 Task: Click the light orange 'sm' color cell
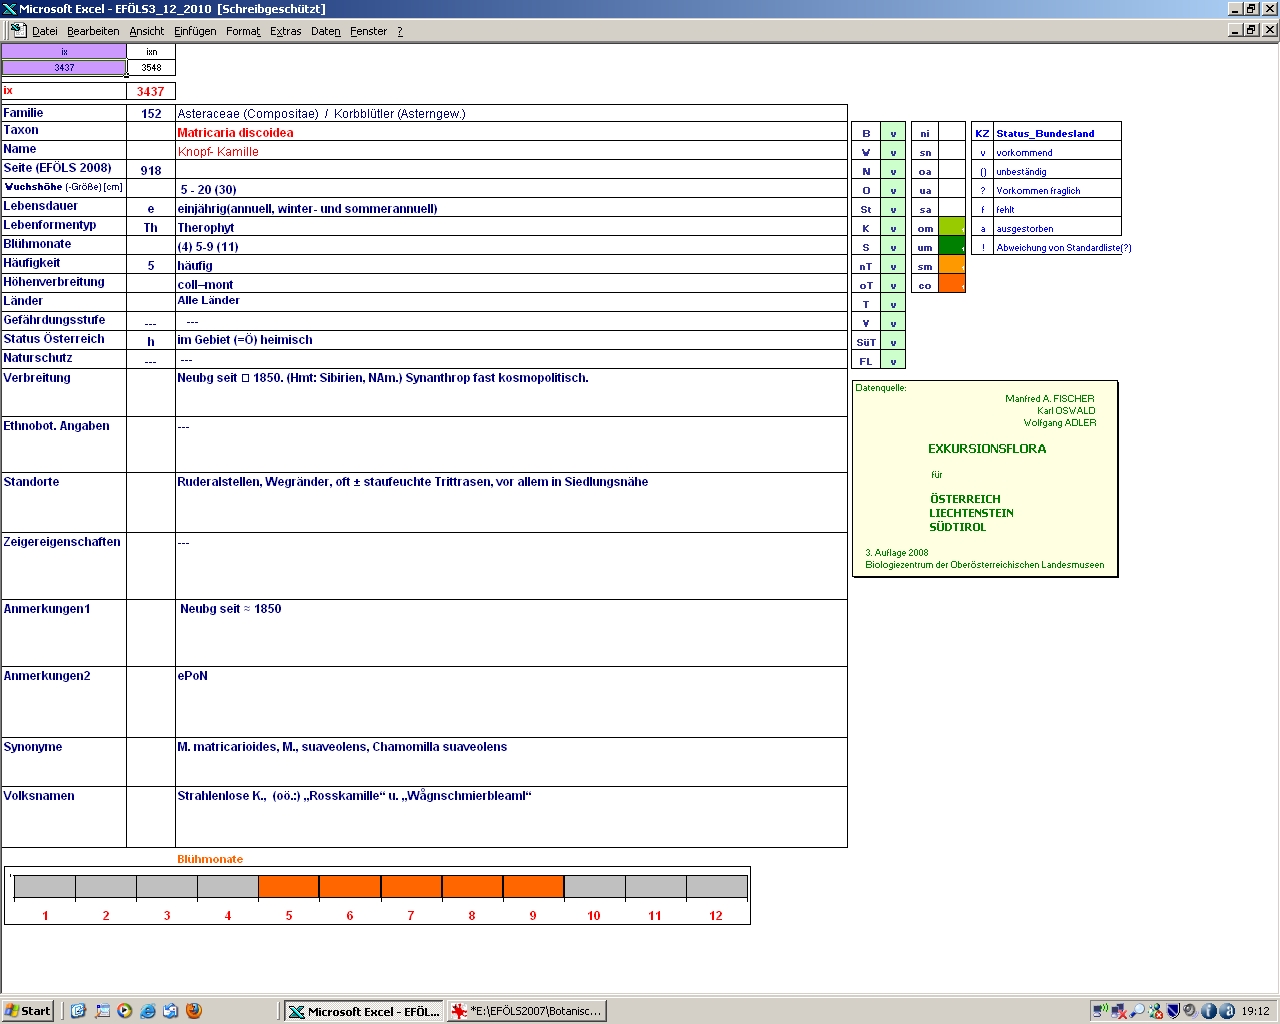(952, 266)
